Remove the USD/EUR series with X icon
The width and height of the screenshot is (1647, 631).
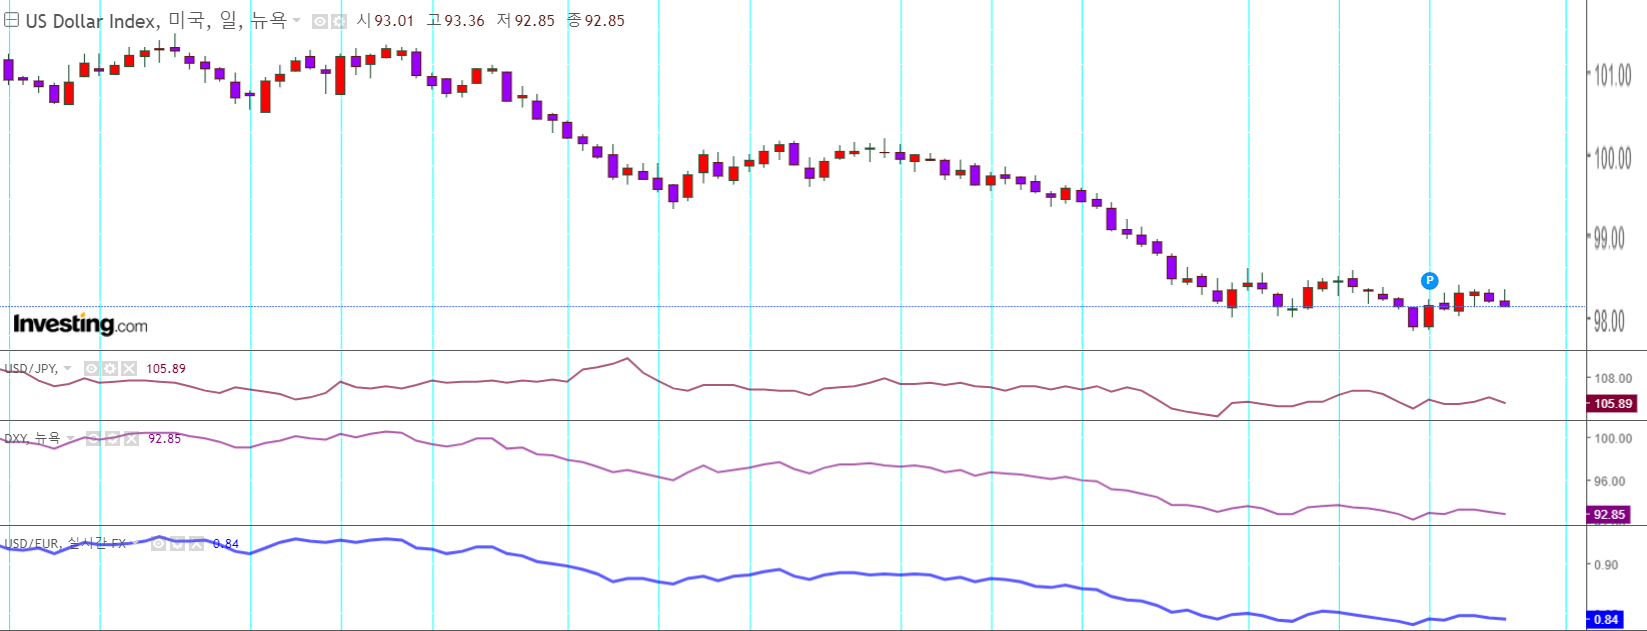196,543
